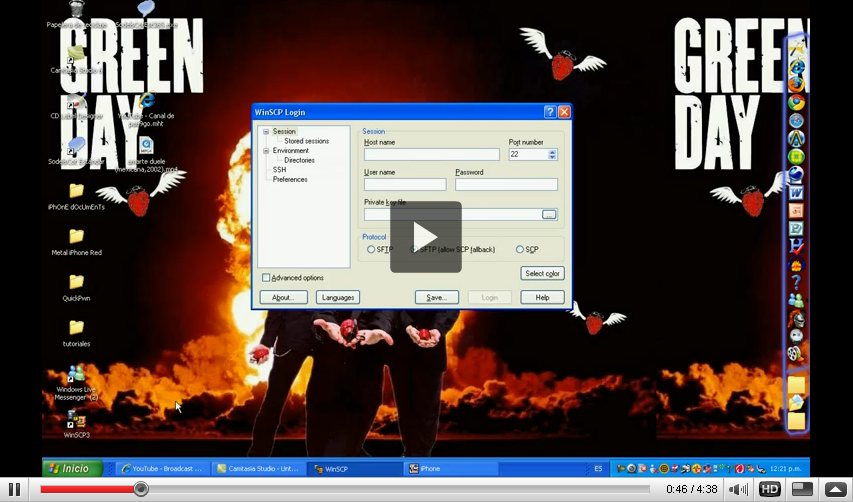Viewport: 853px width, 502px height.
Task: Click the Help button in WinSCP Login
Action: click(x=542, y=298)
